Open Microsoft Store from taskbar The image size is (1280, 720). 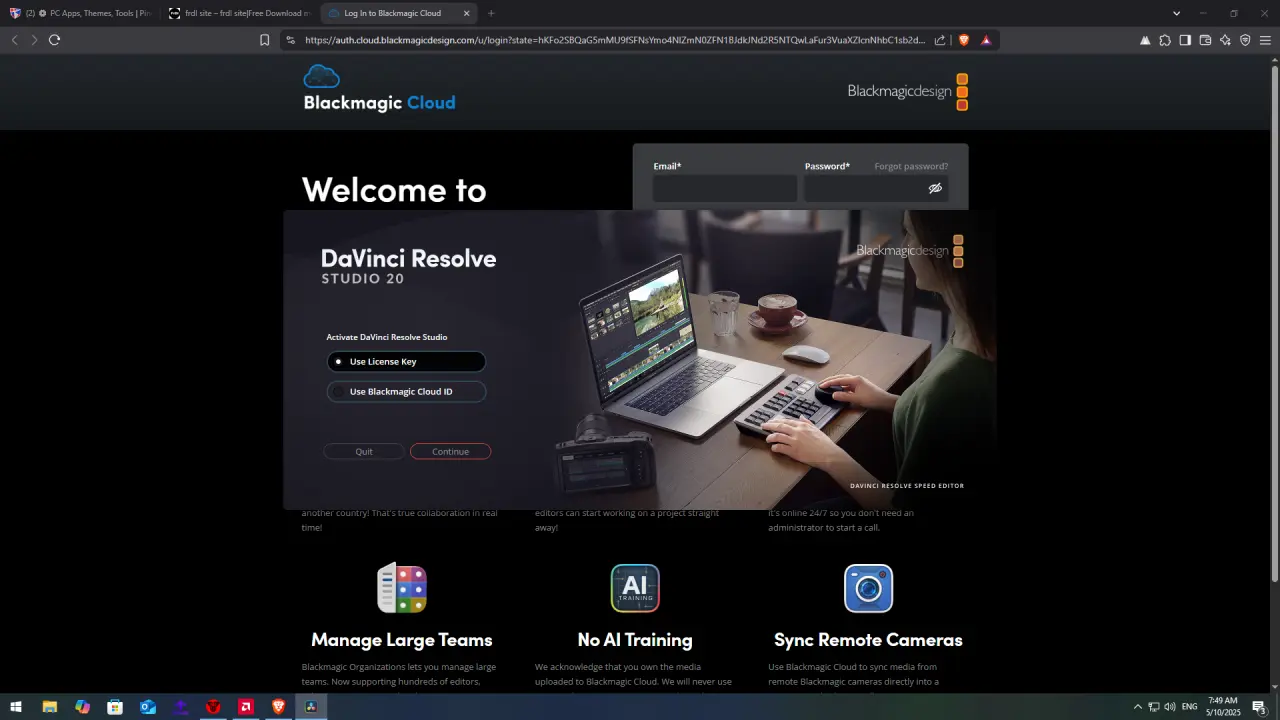point(115,707)
